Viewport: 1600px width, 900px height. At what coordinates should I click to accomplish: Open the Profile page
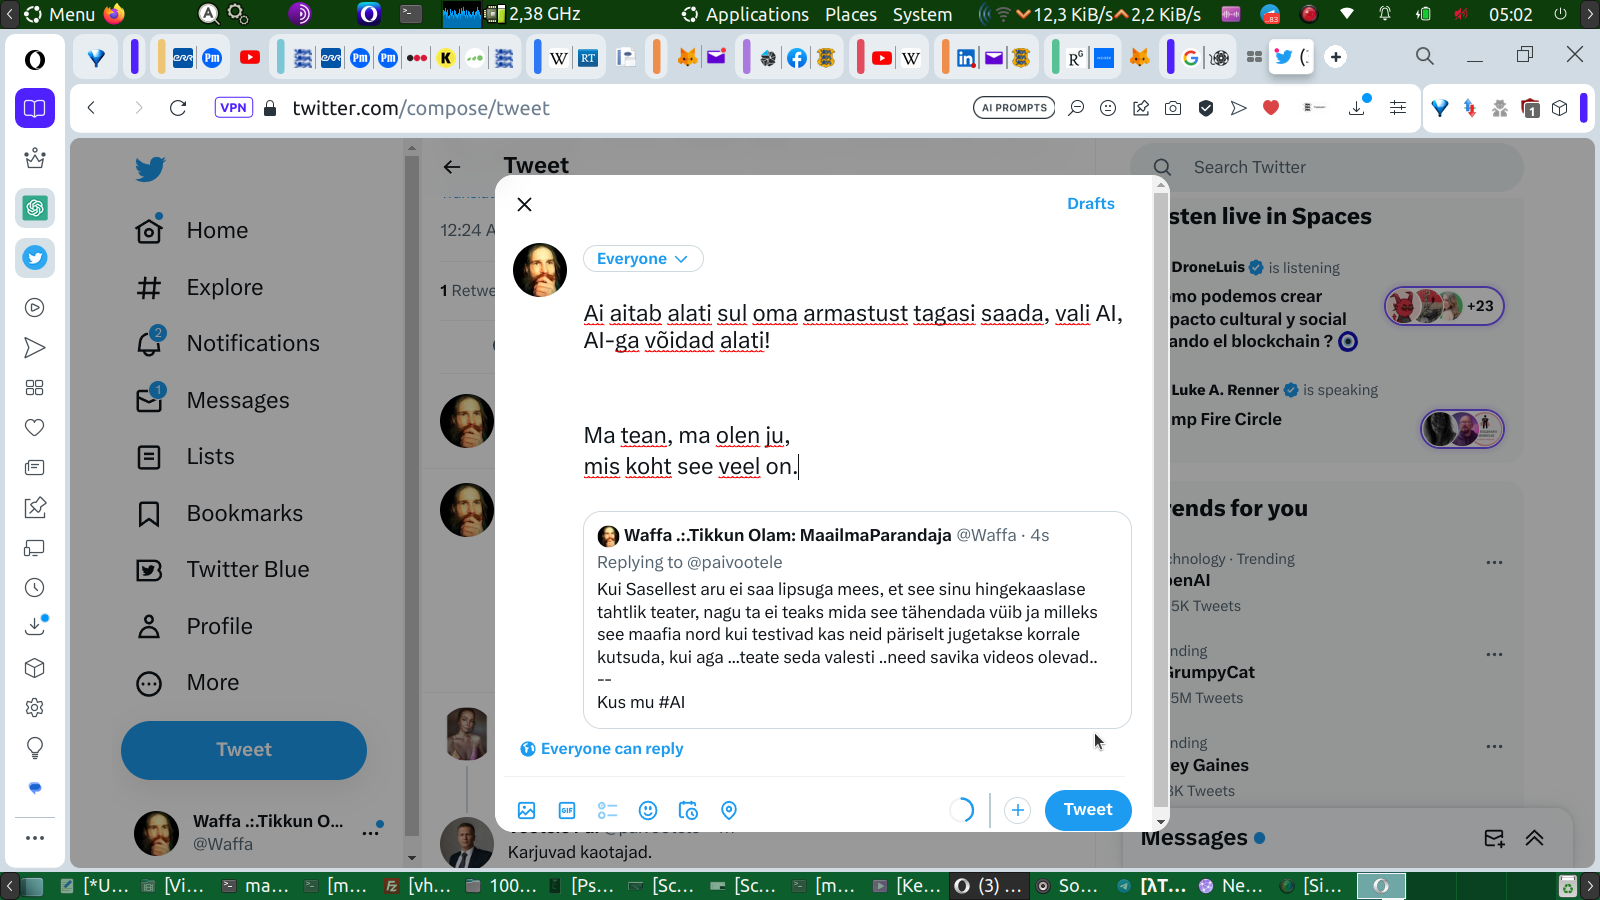click(194, 627)
